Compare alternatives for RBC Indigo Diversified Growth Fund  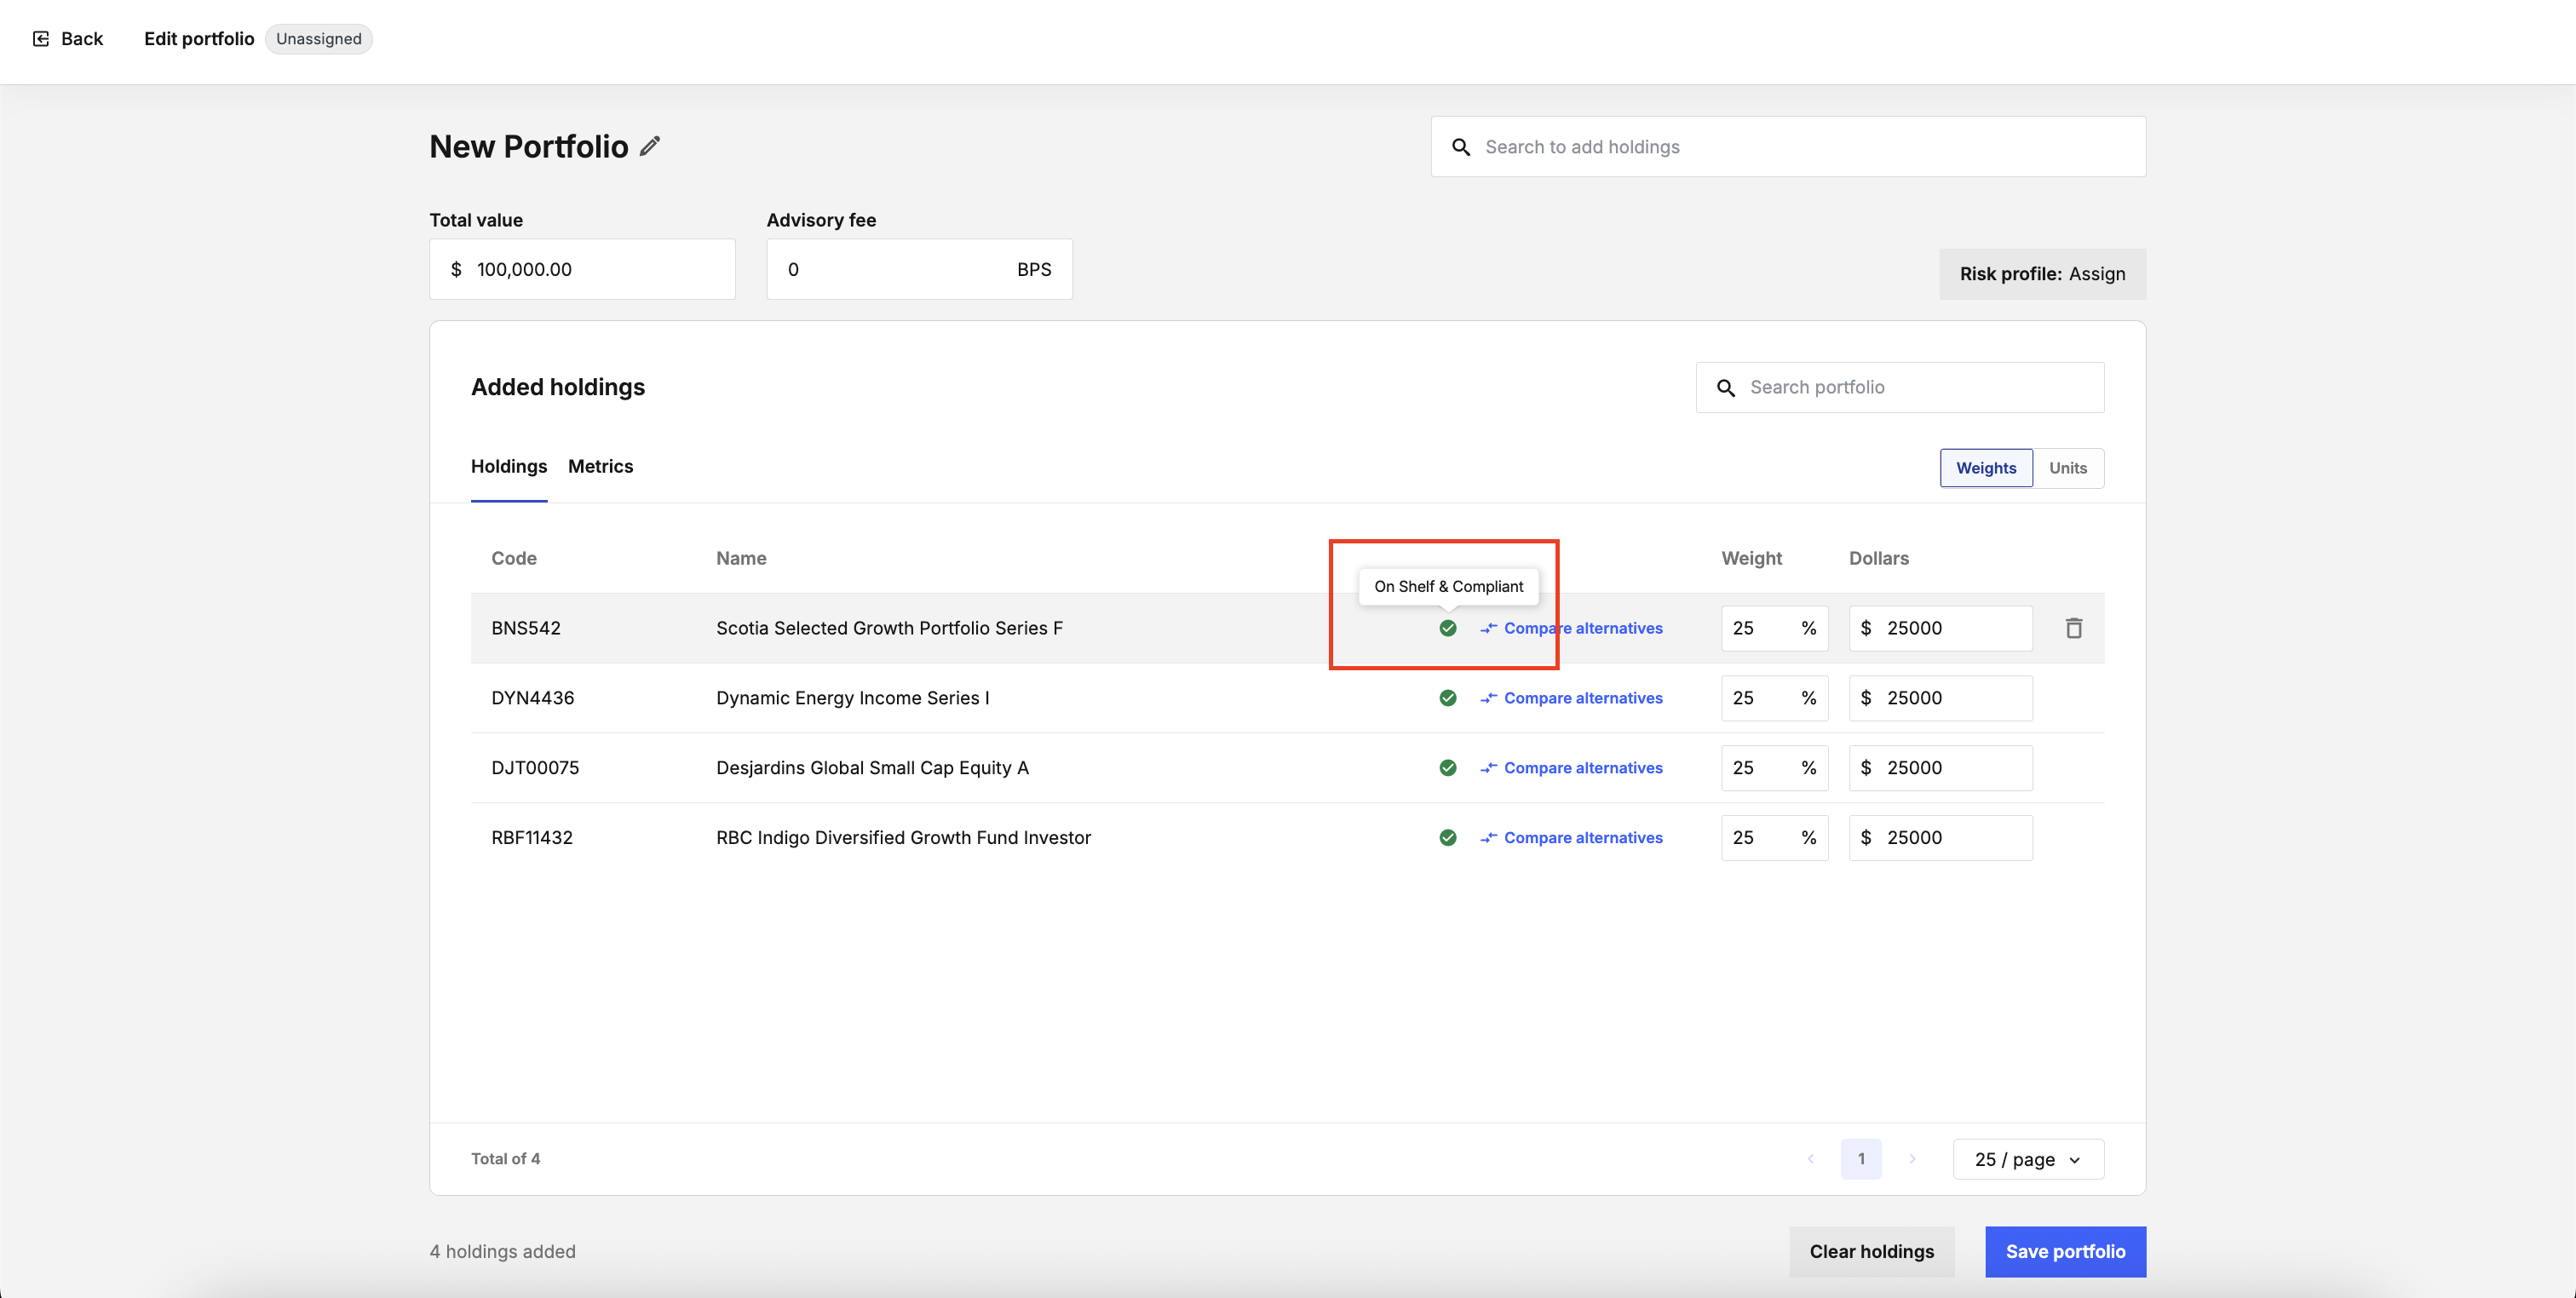(x=1572, y=838)
